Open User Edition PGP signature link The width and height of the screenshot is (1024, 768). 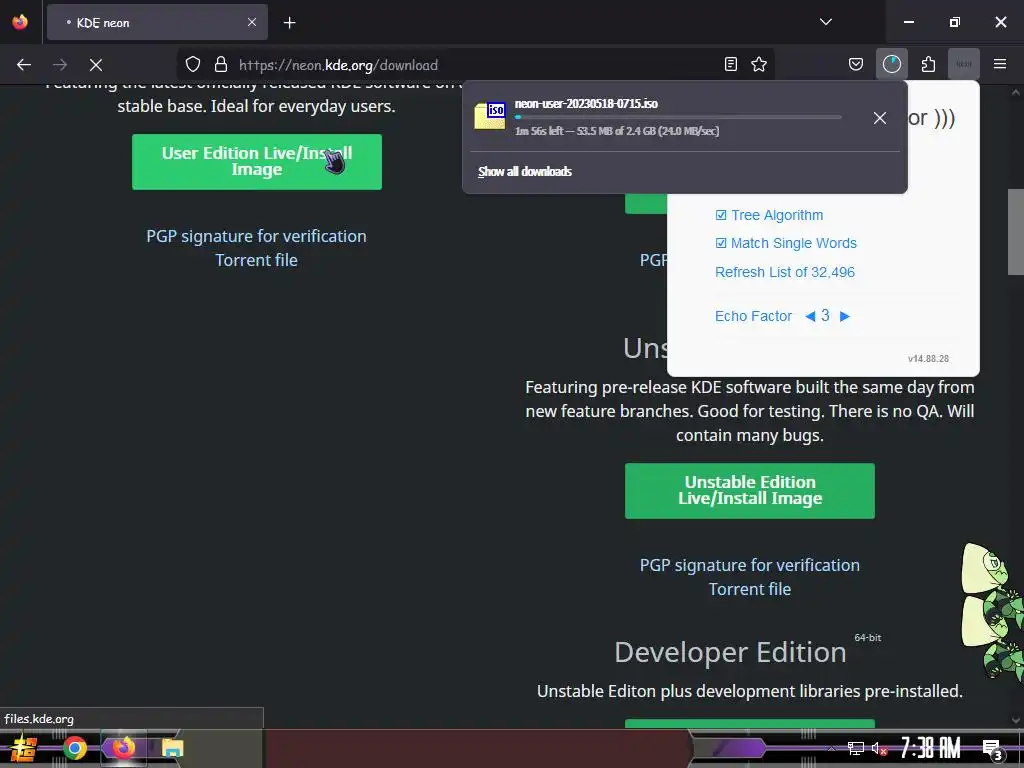click(x=256, y=236)
